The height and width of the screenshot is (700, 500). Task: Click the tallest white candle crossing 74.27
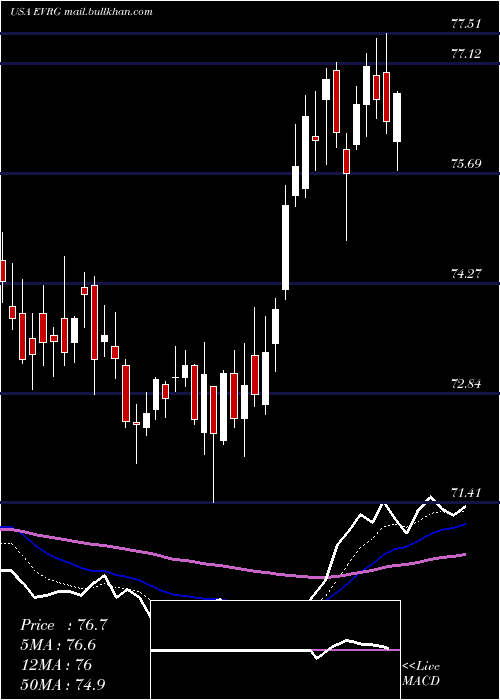(285, 247)
